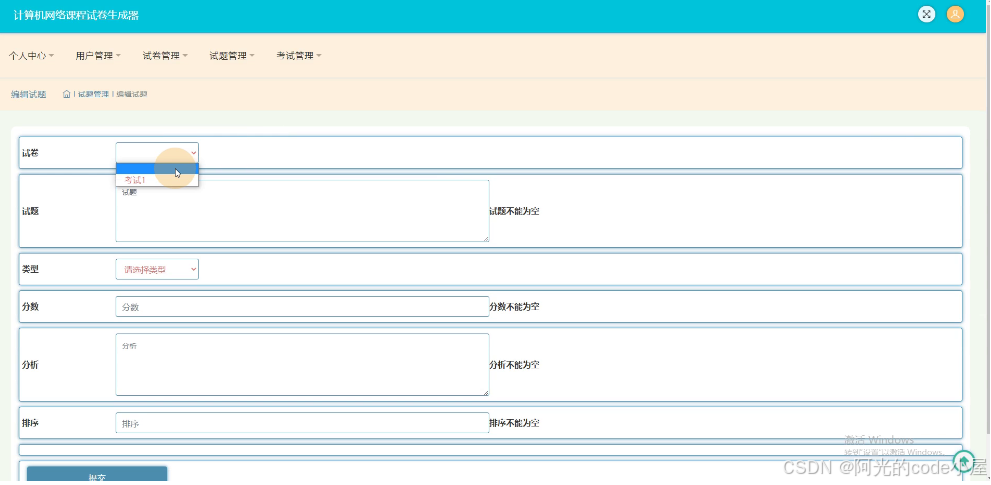
Task: Open the 请选择类型 type dropdown
Action: point(157,269)
